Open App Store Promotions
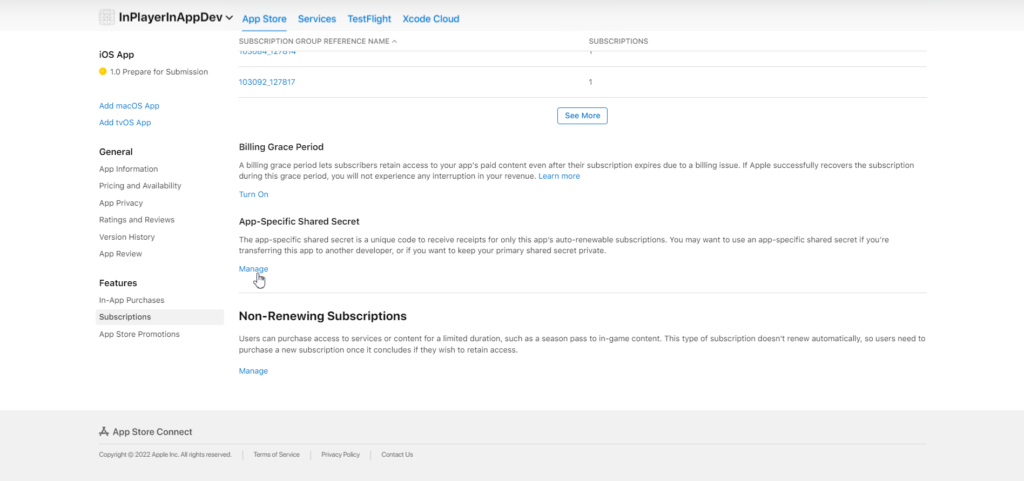This screenshot has width=1024, height=481. (139, 334)
